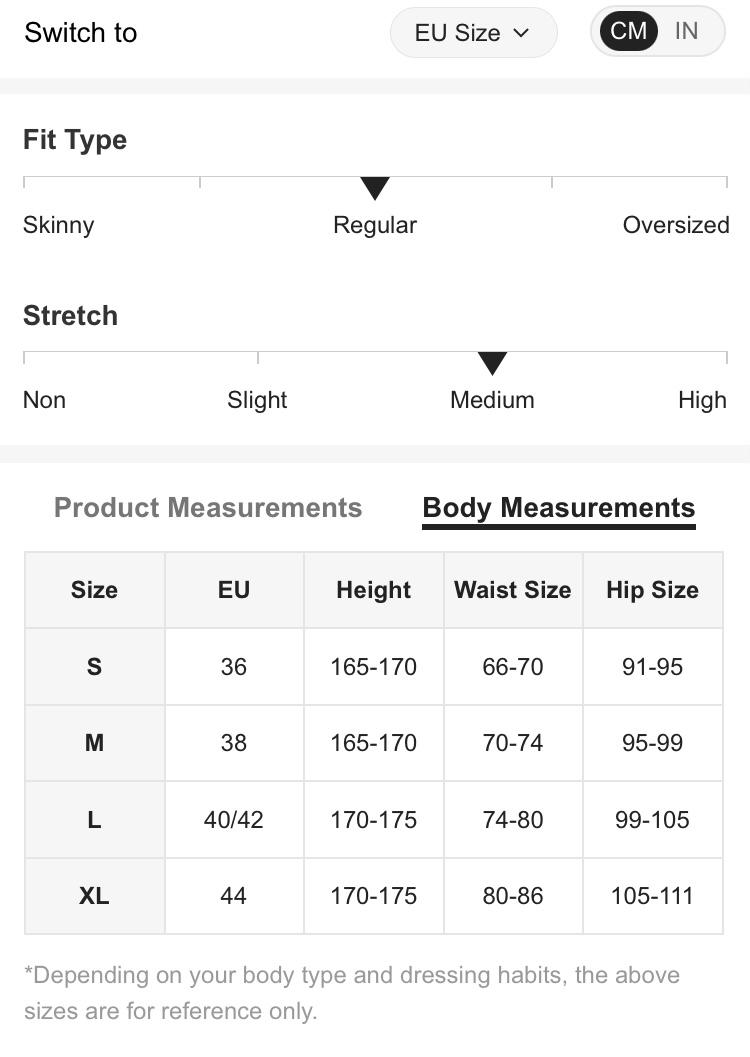Click the EU 40/42 cell
Image resolution: width=750 pixels, height=1057 pixels.
tap(234, 820)
